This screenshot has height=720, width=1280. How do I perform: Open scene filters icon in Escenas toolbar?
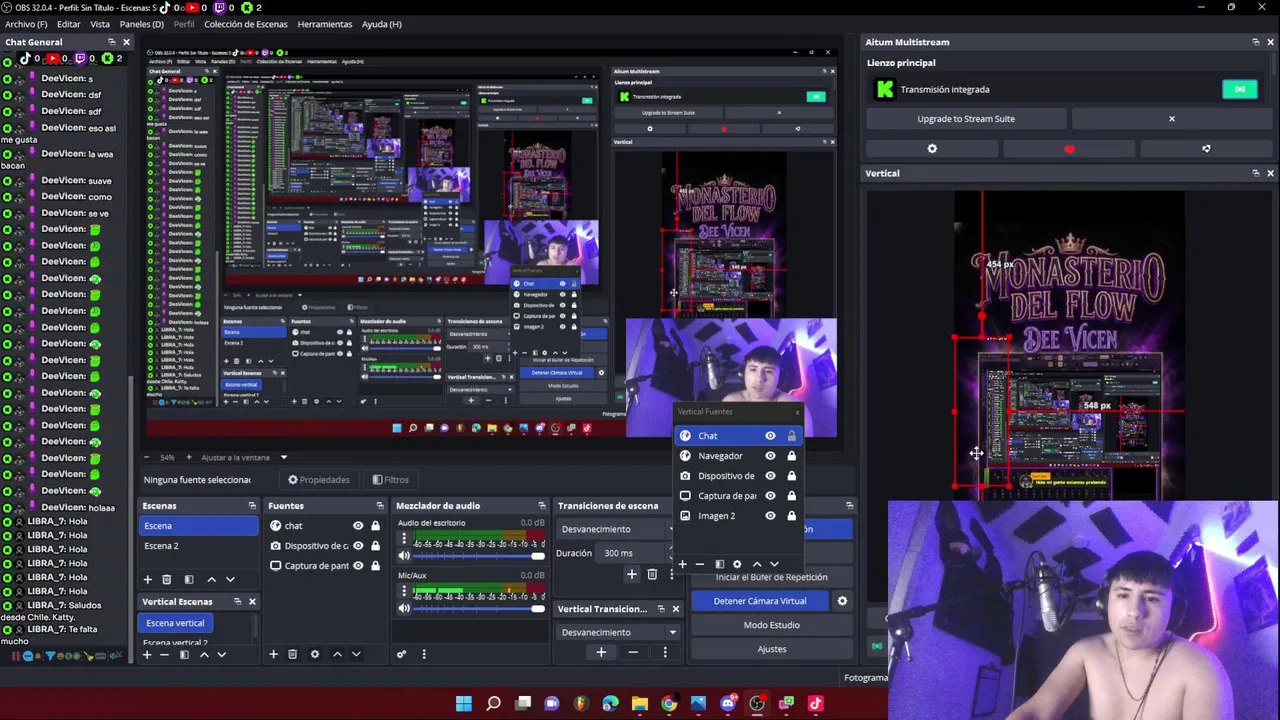(x=189, y=579)
